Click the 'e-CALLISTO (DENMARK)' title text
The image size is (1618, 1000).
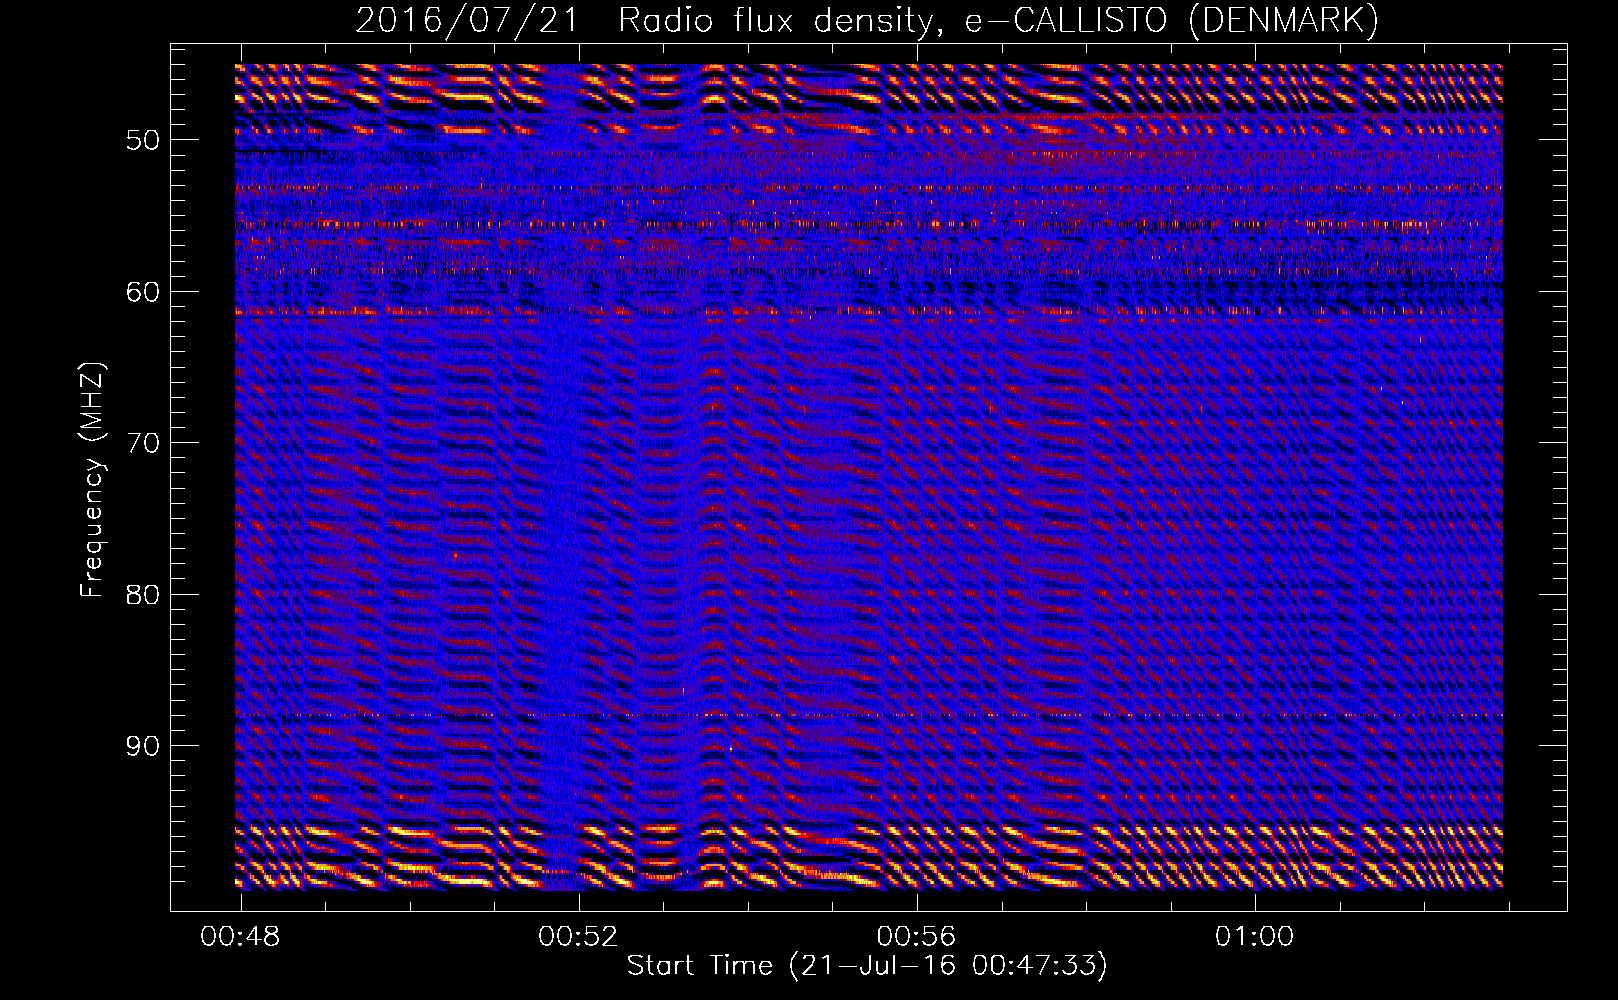1172,20
